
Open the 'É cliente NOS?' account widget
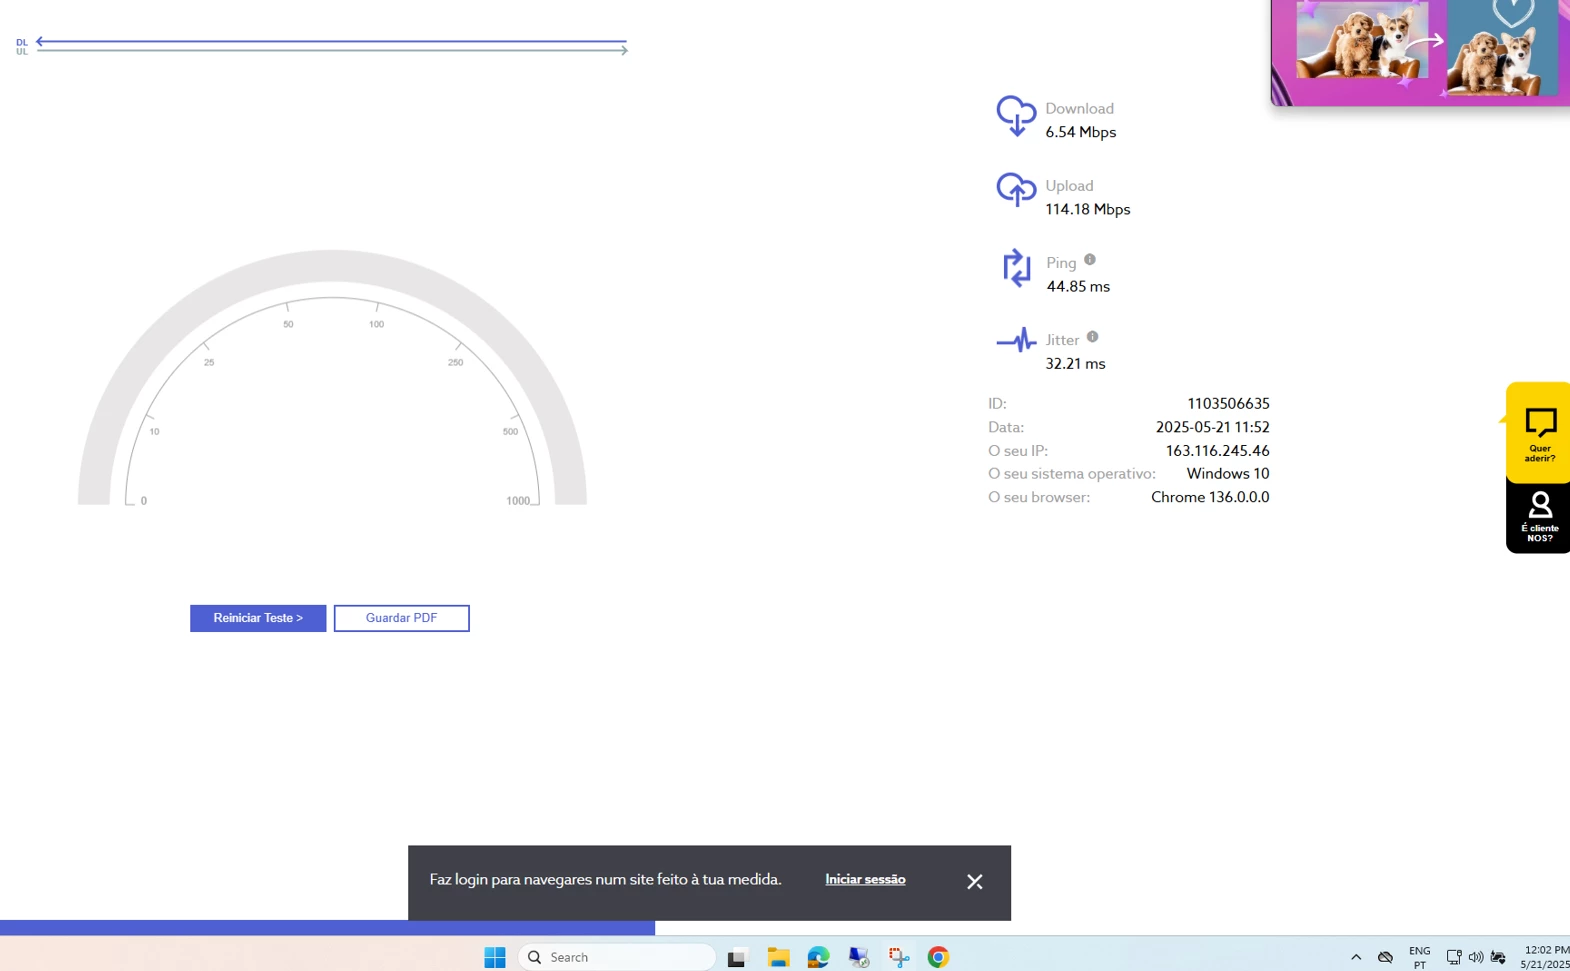tap(1539, 518)
